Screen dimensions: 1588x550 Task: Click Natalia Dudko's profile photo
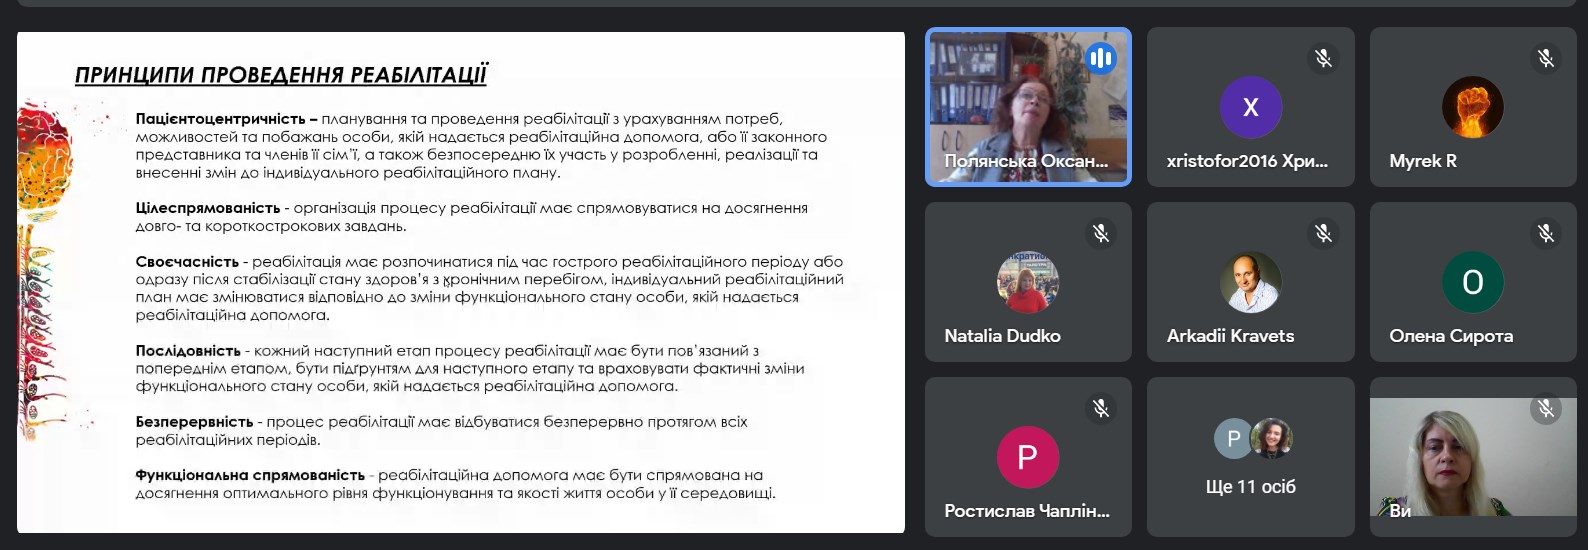(1027, 282)
